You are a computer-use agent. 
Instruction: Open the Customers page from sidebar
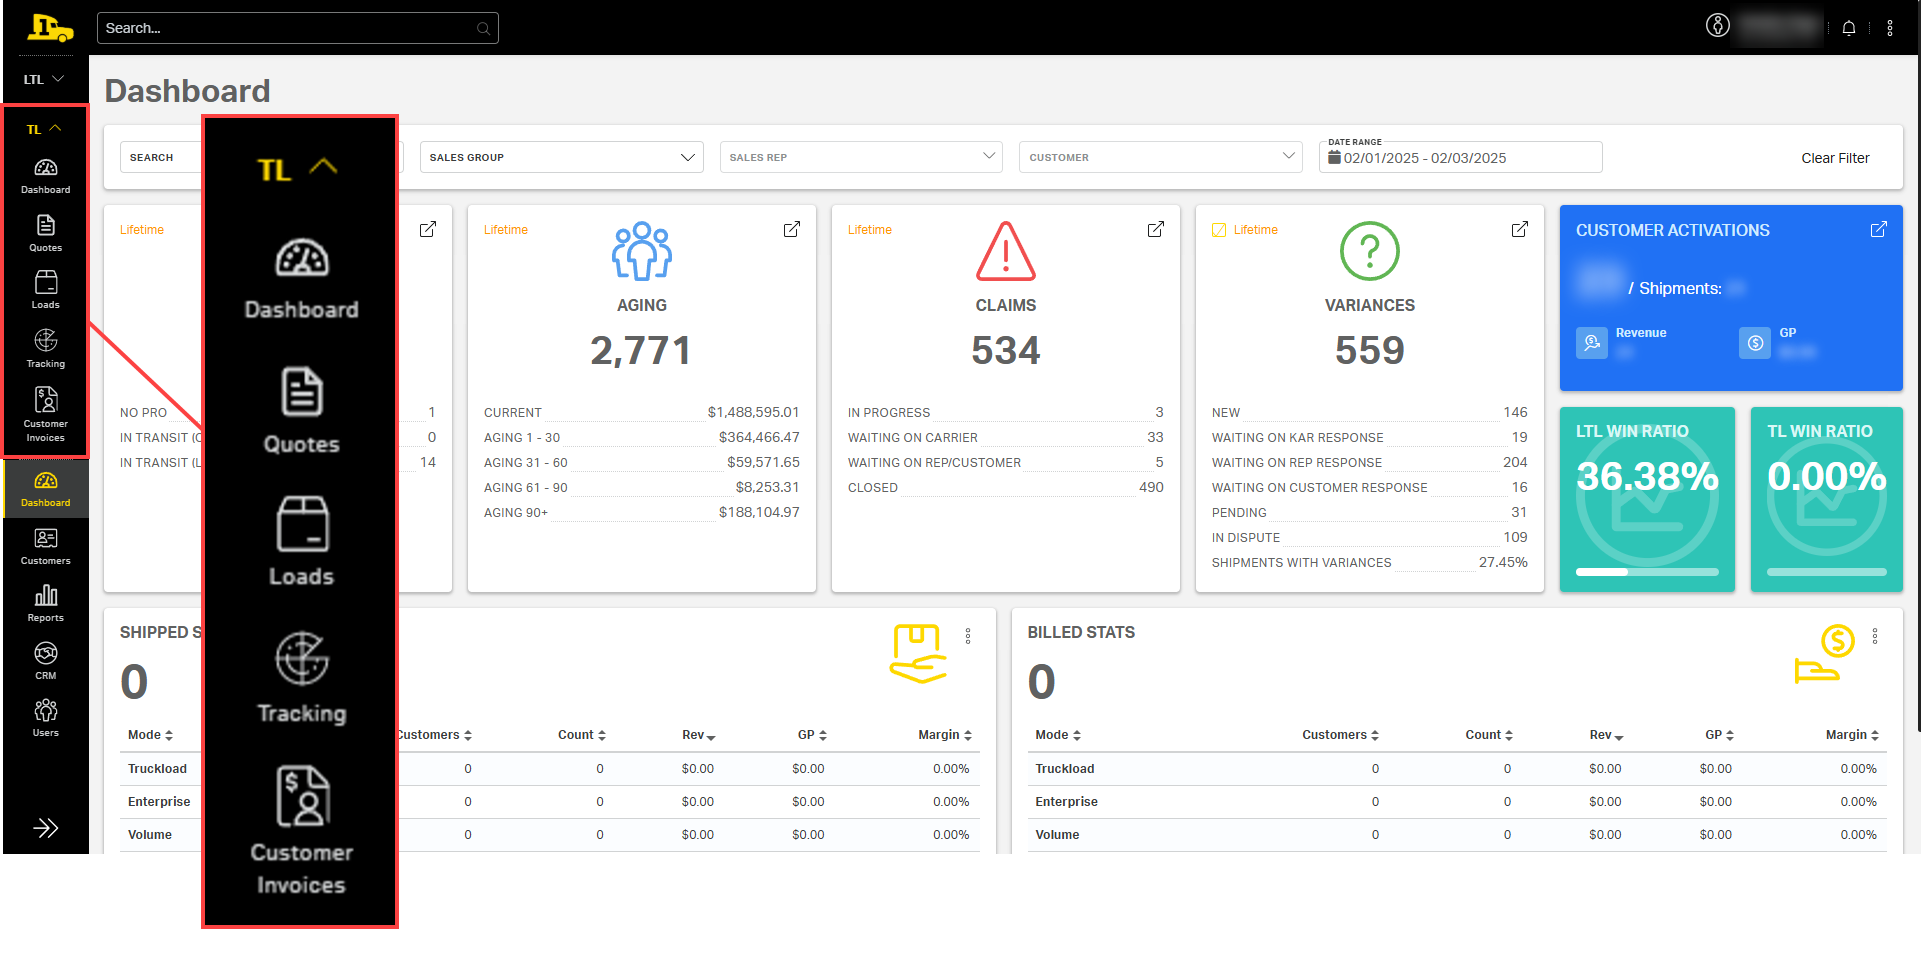click(45, 546)
